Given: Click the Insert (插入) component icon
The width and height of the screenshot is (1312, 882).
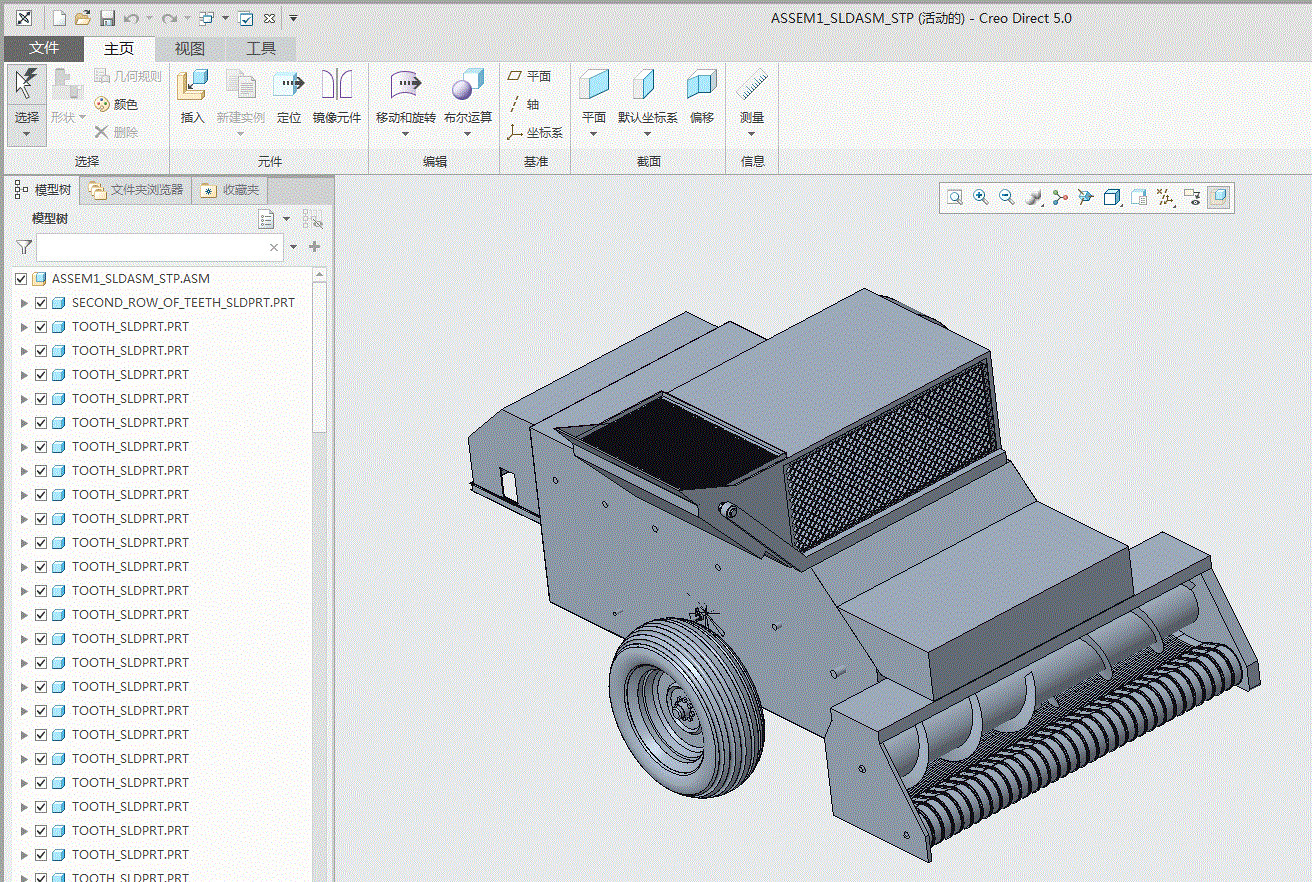Looking at the screenshot, I should click(192, 86).
